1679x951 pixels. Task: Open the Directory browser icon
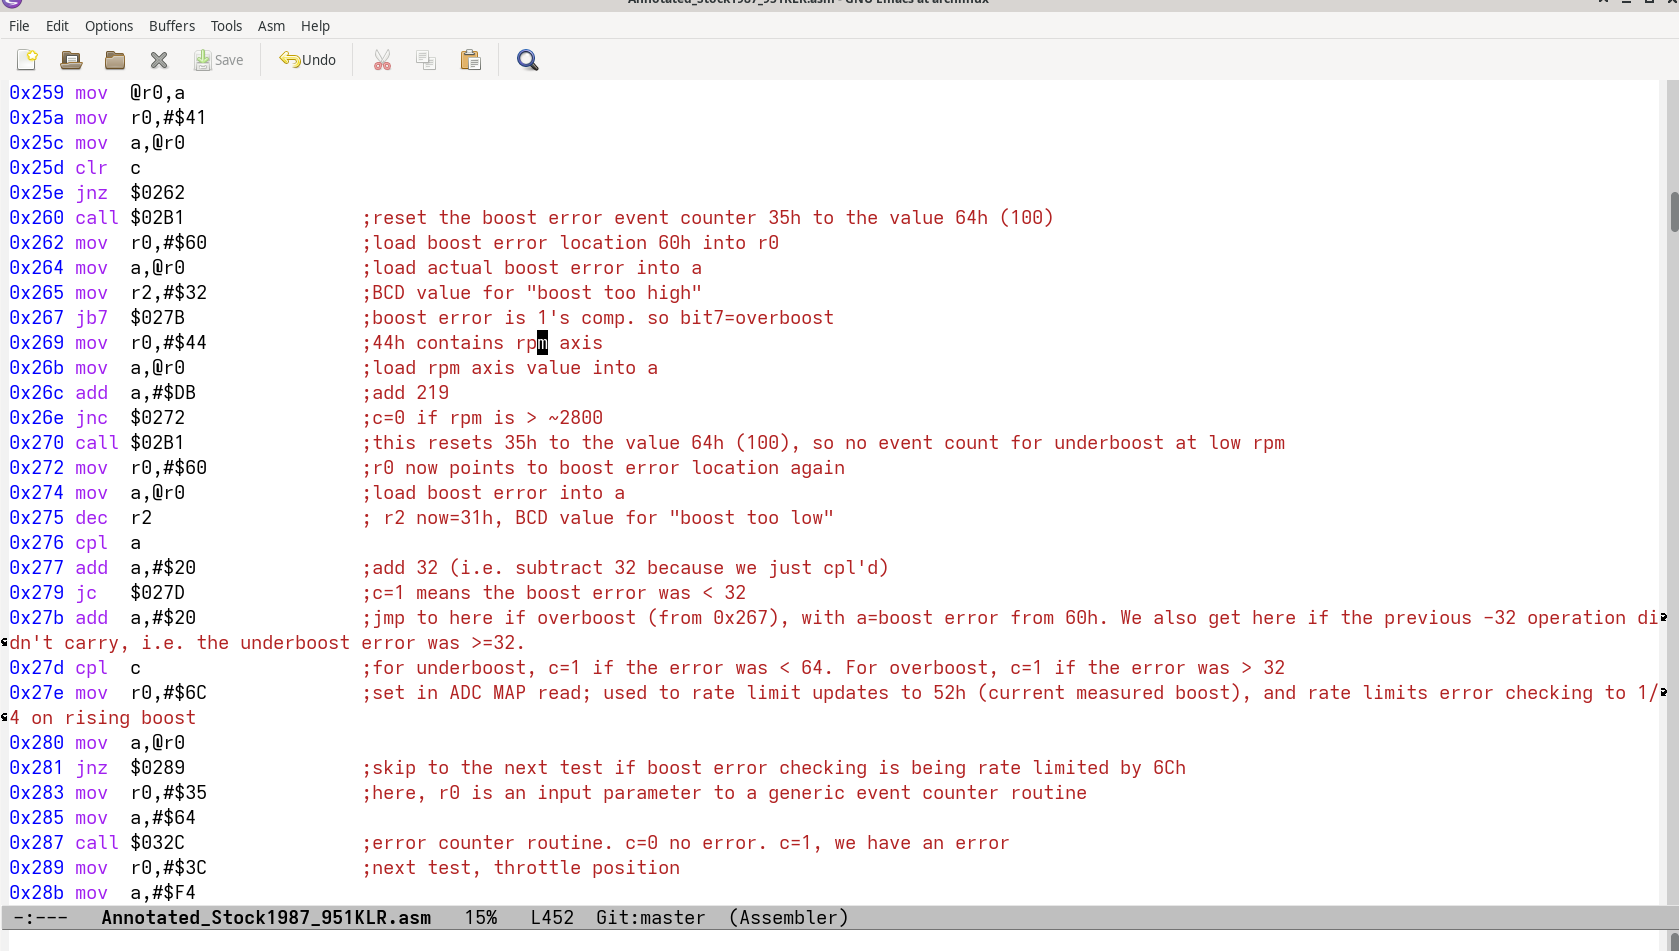[x=115, y=60]
